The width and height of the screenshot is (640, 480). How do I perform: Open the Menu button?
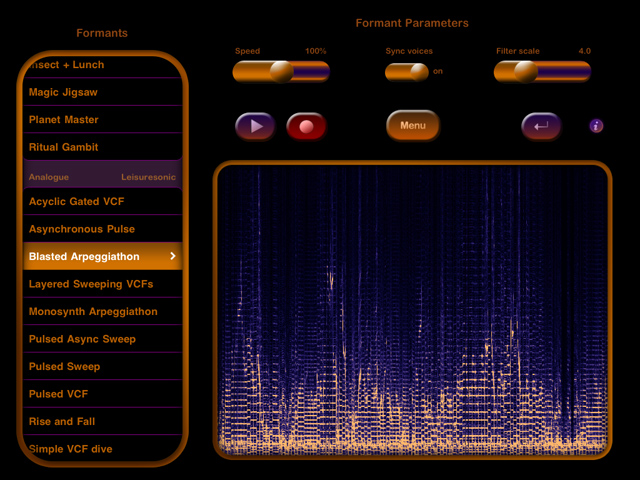[x=413, y=126]
